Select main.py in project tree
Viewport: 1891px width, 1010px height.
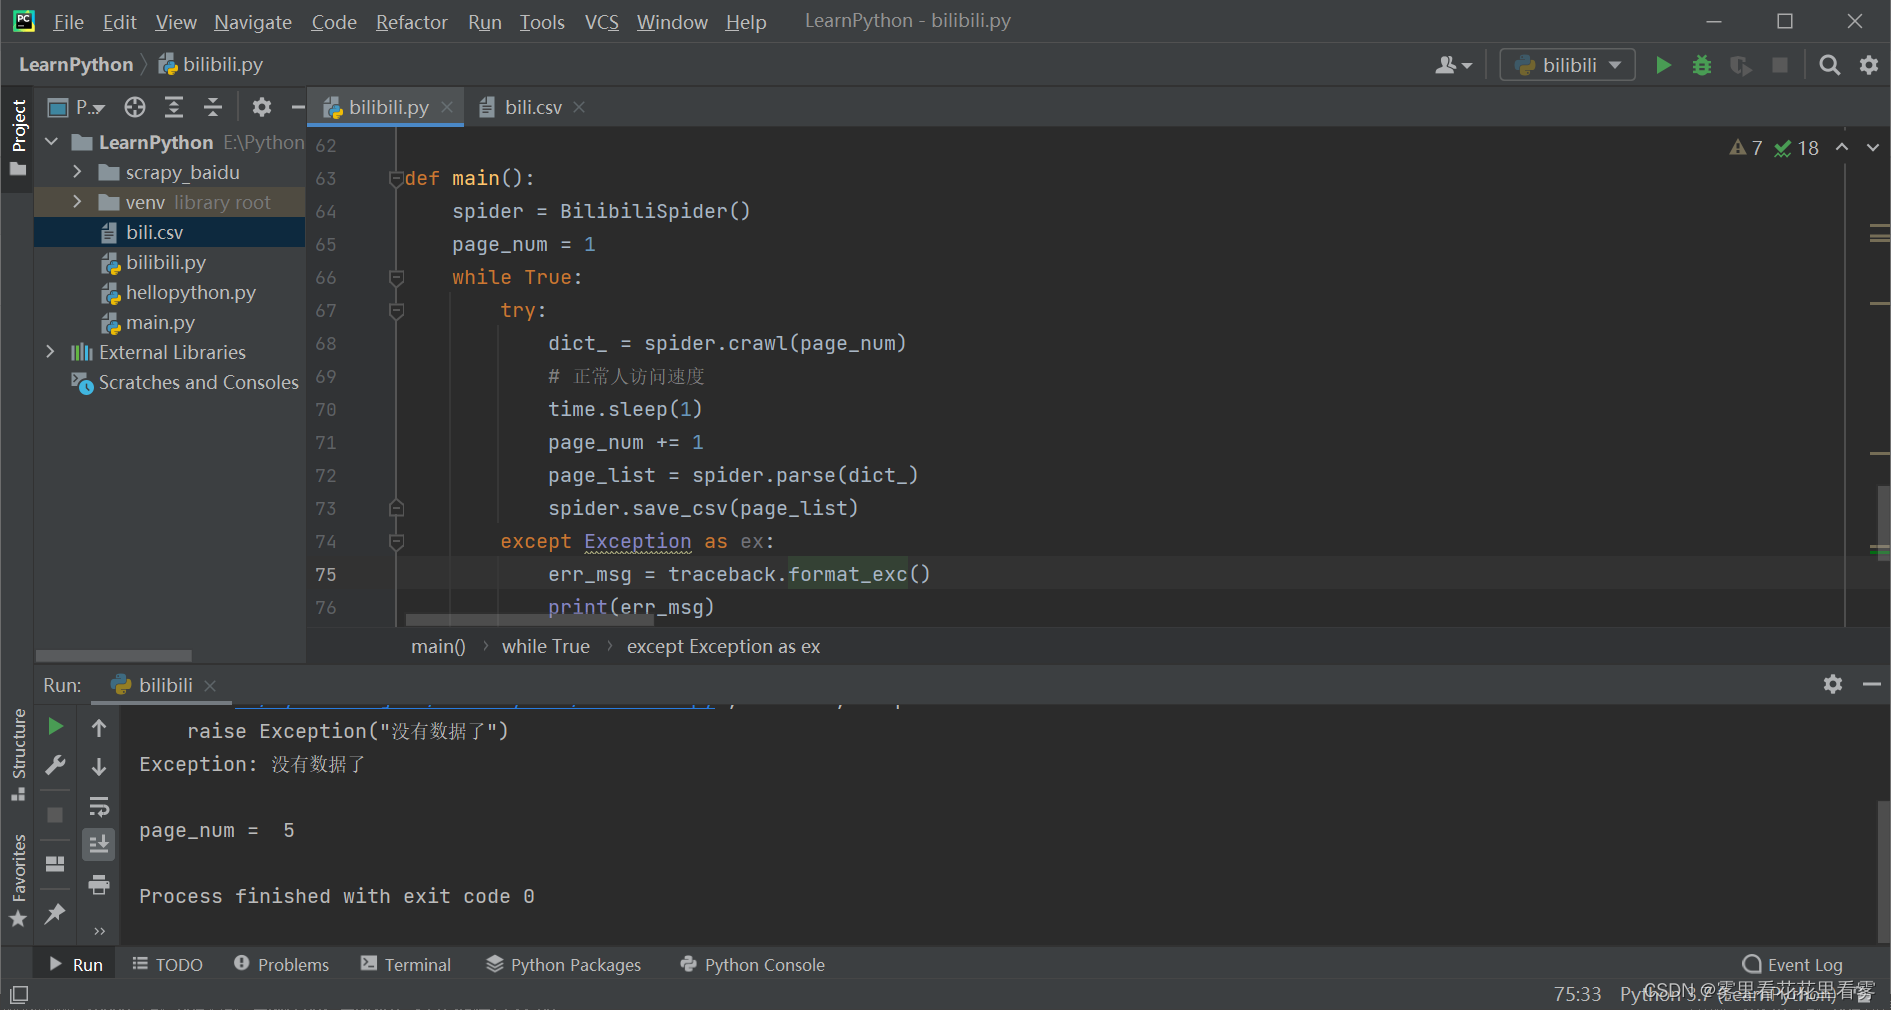pos(169,322)
